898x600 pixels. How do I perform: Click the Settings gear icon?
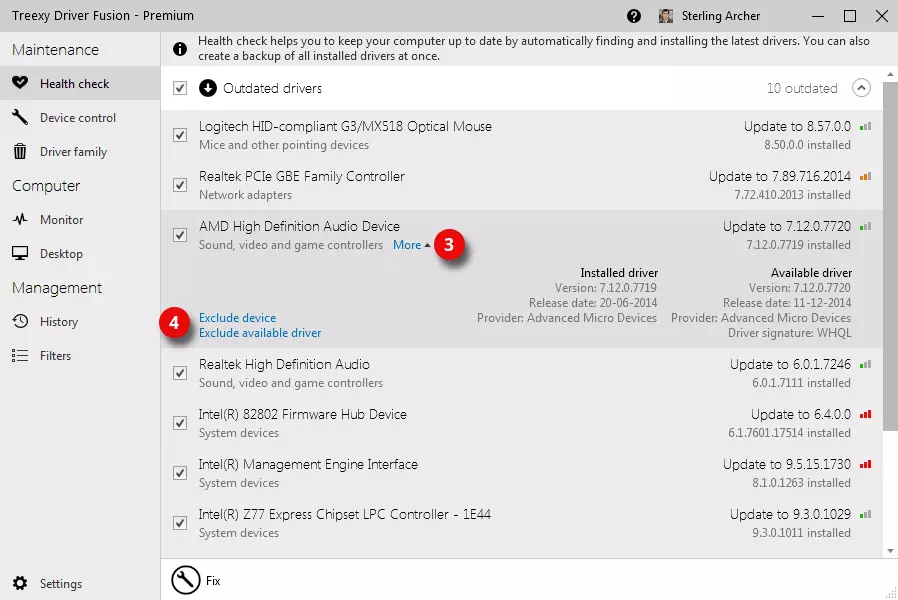(20, 583)
